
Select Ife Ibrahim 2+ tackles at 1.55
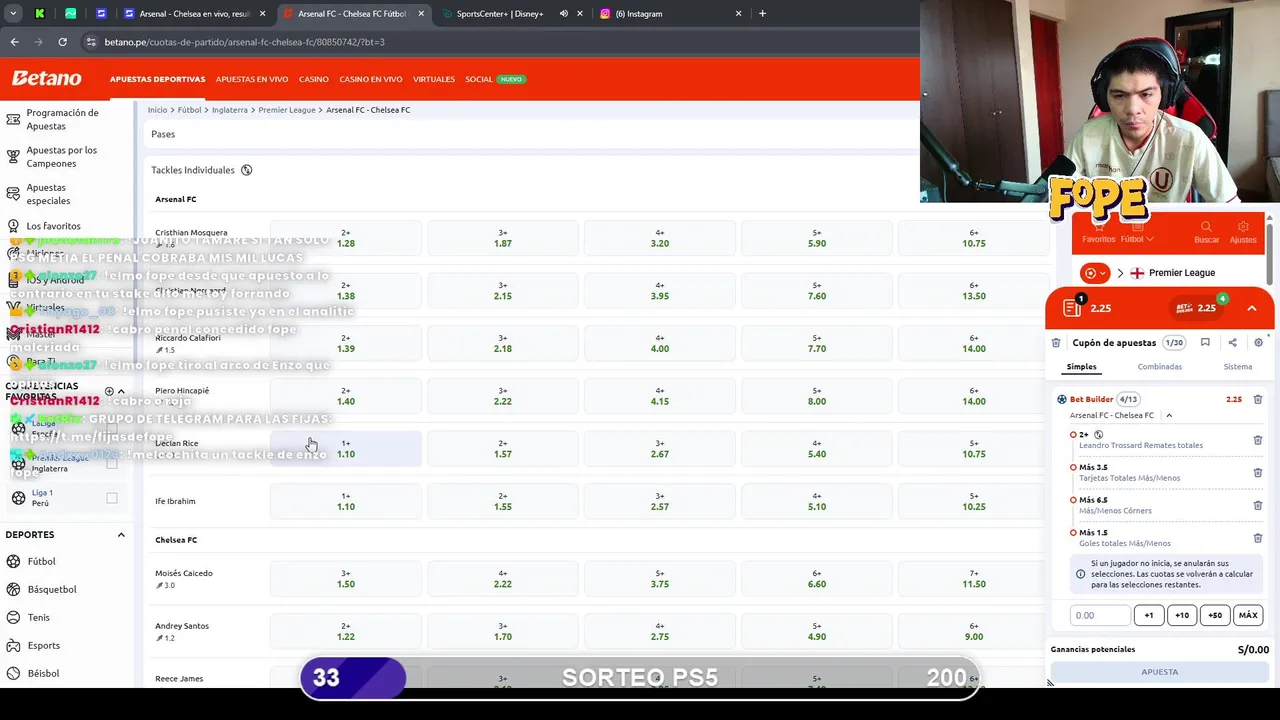[x=503, y=501]
